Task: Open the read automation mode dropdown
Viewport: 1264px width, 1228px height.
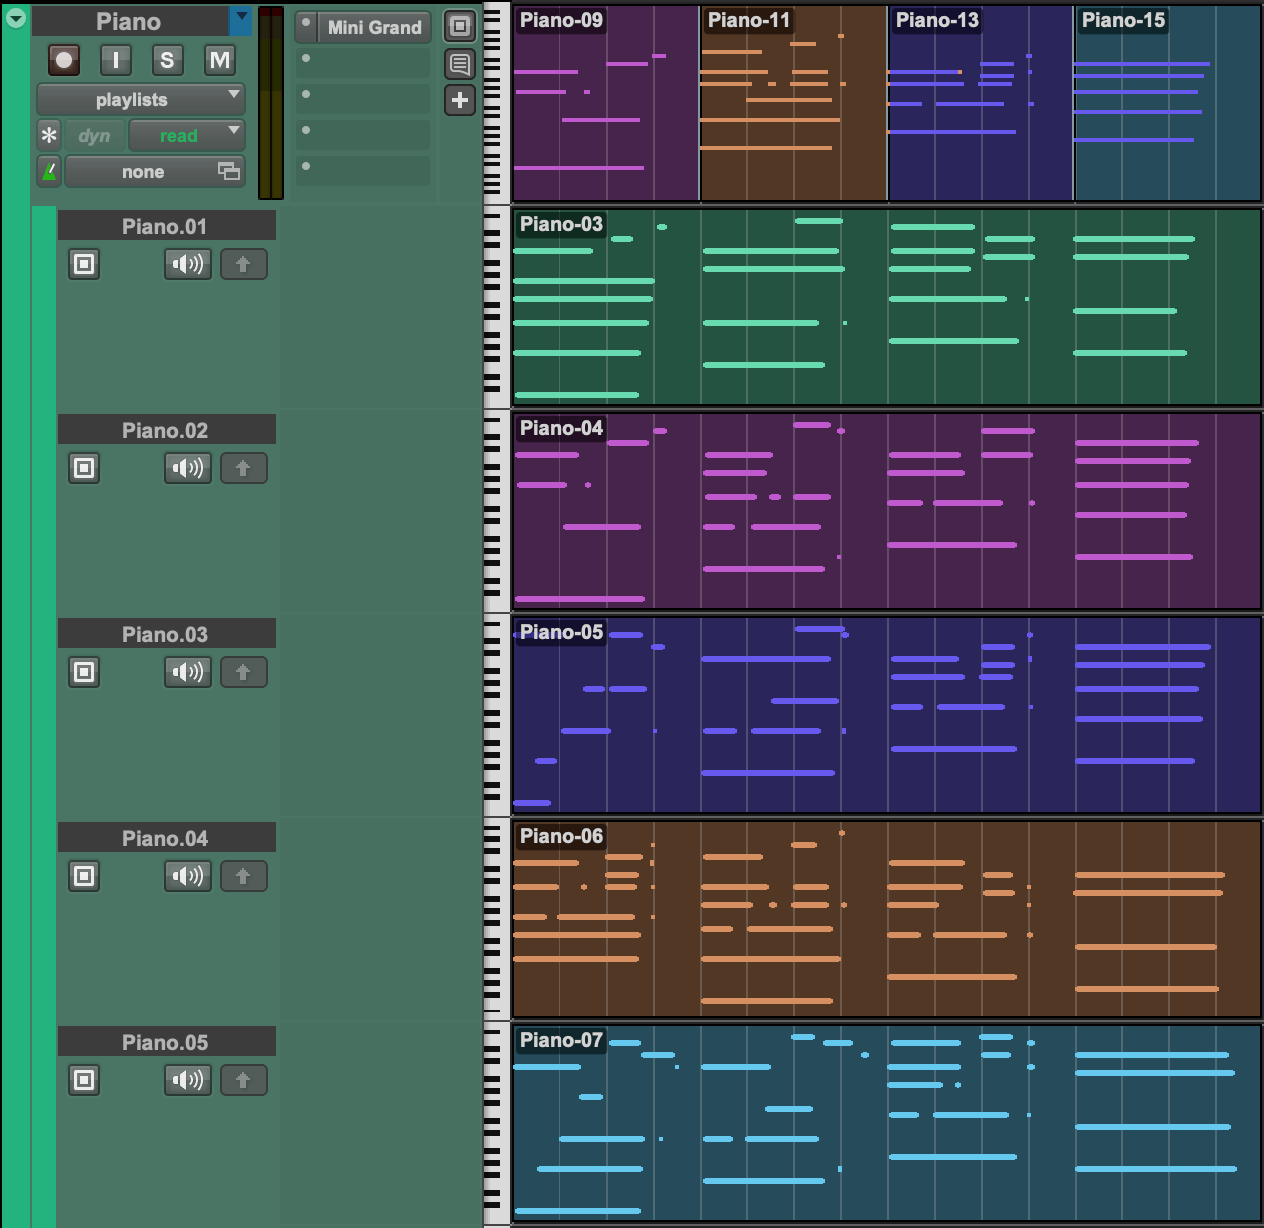Action: [187, 136]
